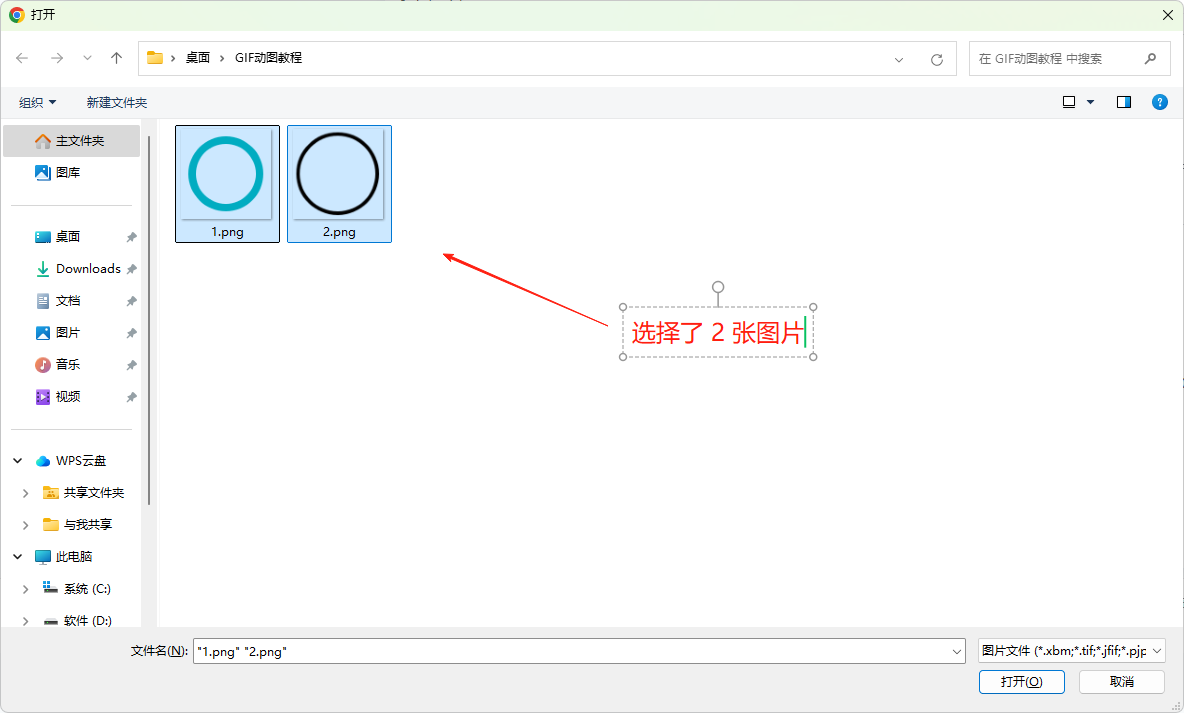Open the 组织 dropdown menu
The width and height of the screenshot is (1184, 713).
click(38, 102)
